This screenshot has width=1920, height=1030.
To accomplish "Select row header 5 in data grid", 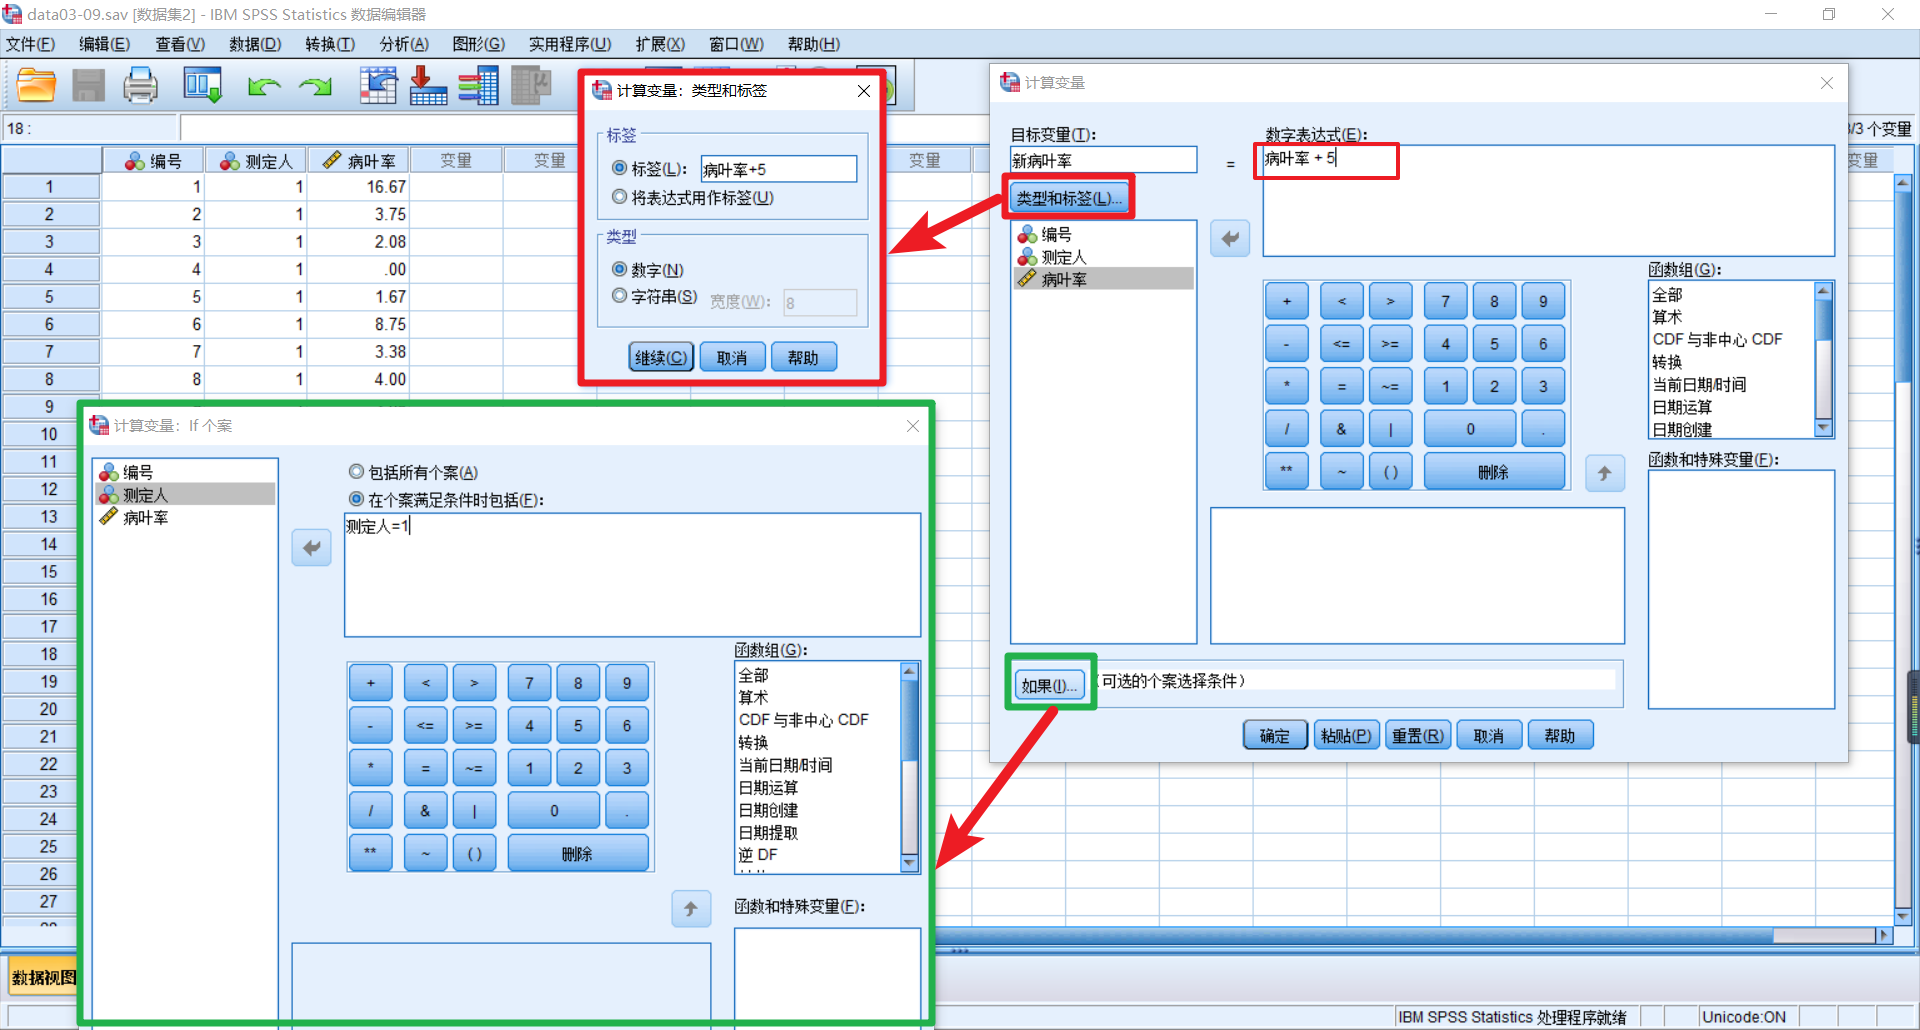I will [x=50, y=297].
